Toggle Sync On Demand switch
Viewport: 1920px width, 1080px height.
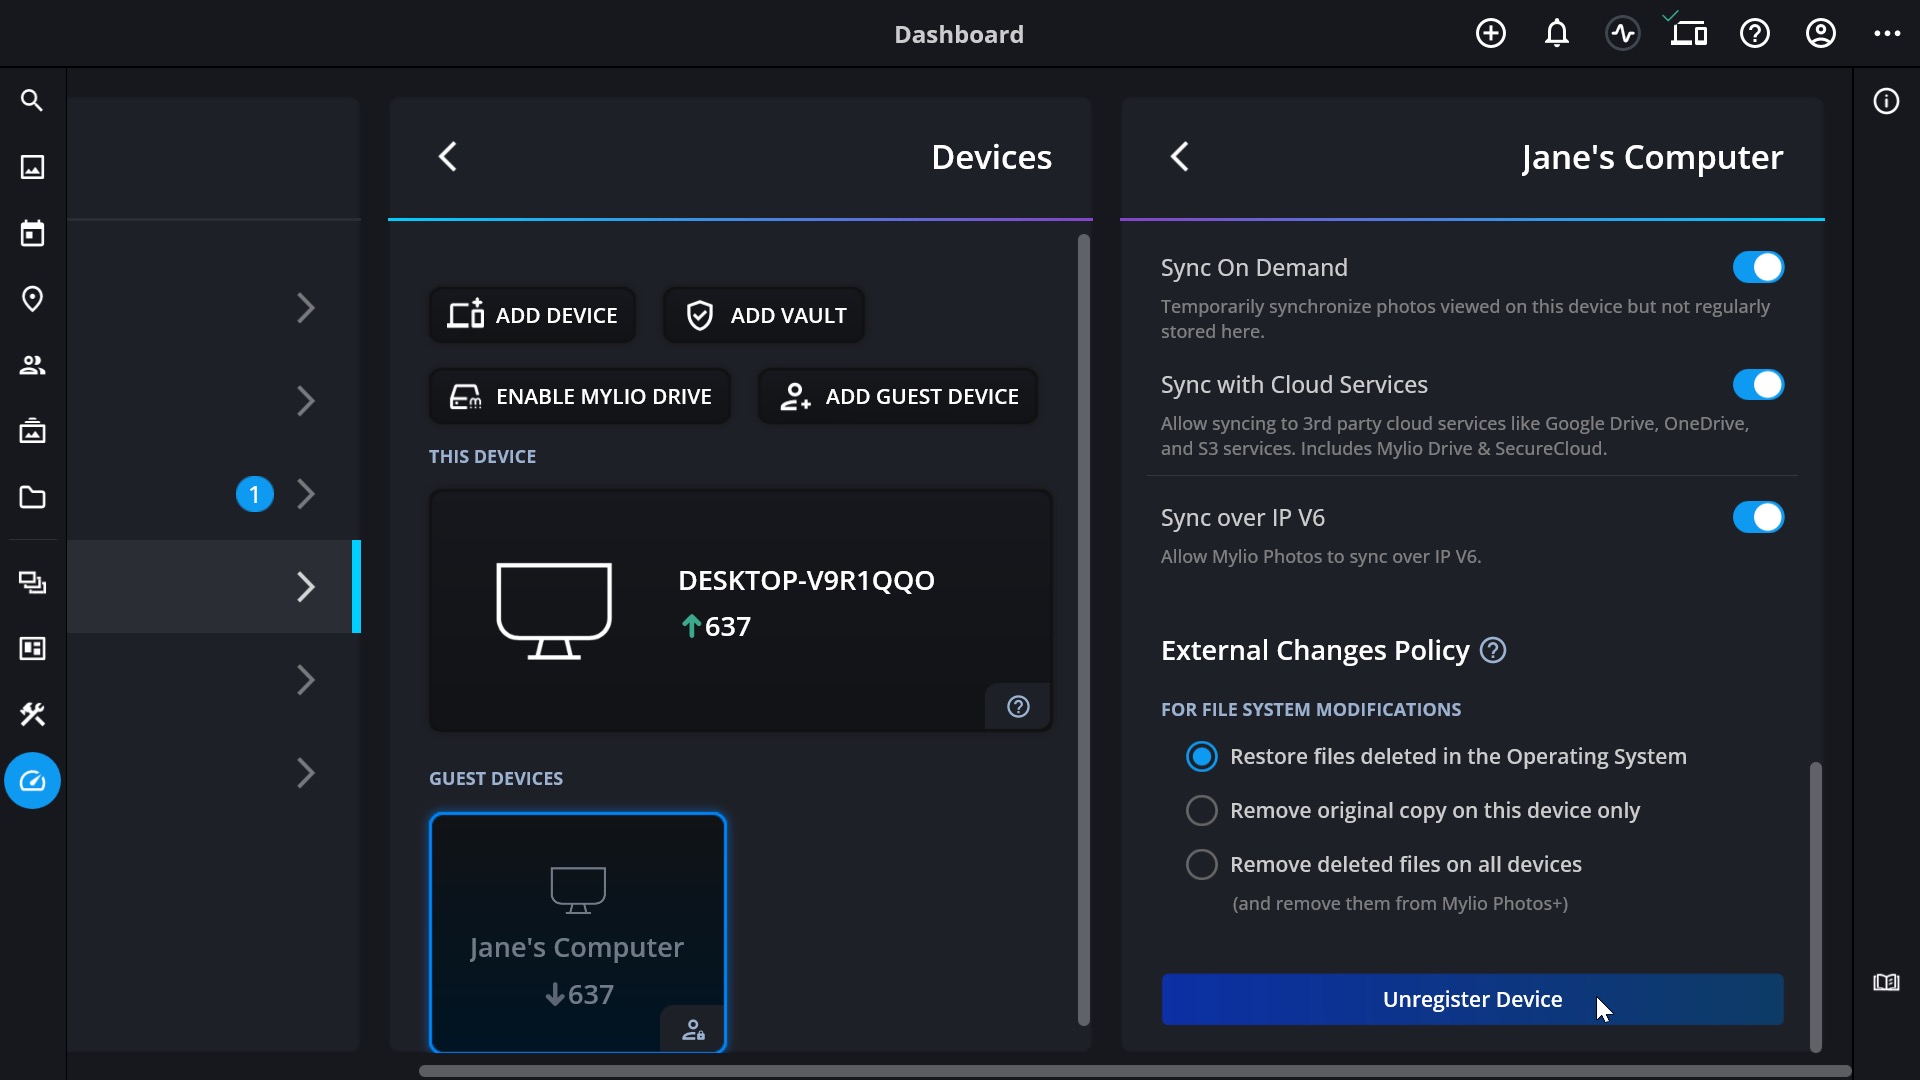point(1758,268)
